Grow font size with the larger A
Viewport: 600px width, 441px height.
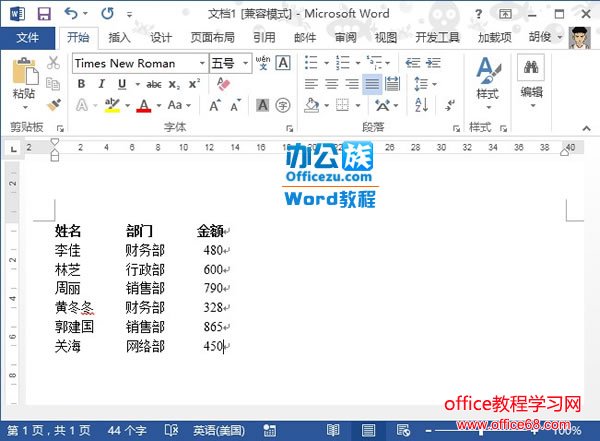(x=215, y=105)
